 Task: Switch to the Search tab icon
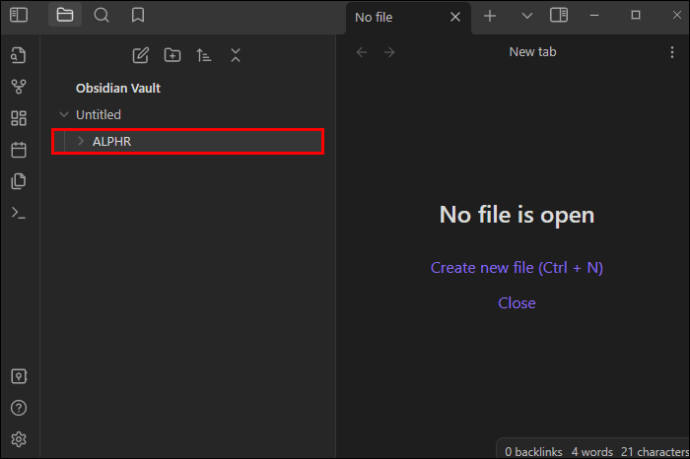point(101,15)
